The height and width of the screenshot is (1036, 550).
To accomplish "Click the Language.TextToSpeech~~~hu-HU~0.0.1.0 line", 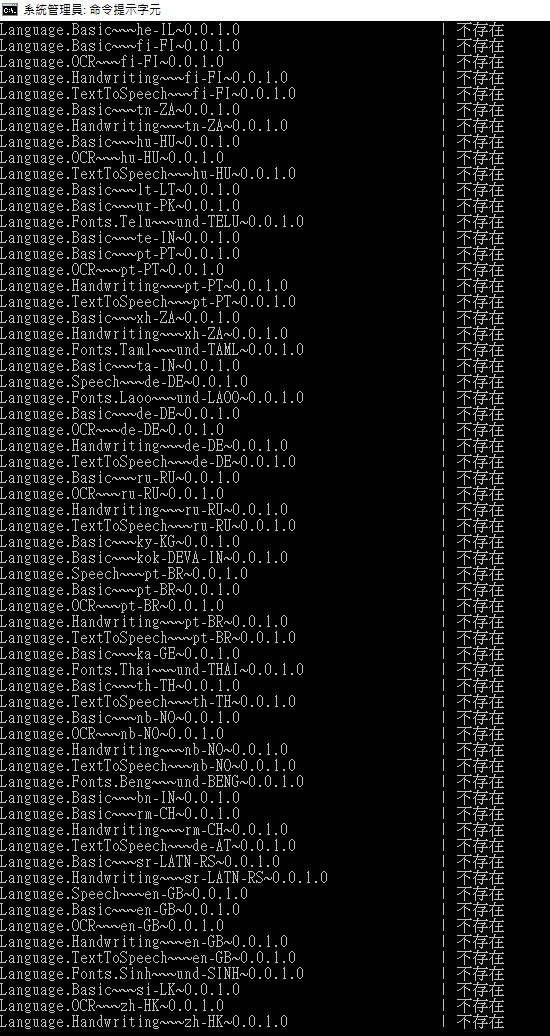I will [x=148, y=174].
